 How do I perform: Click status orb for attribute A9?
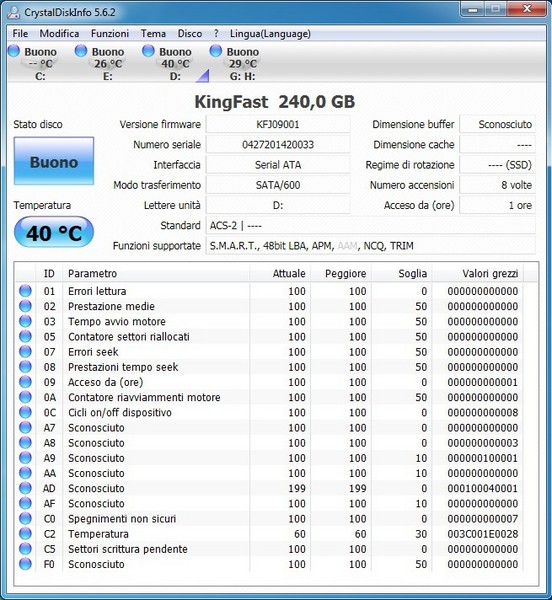25,458
